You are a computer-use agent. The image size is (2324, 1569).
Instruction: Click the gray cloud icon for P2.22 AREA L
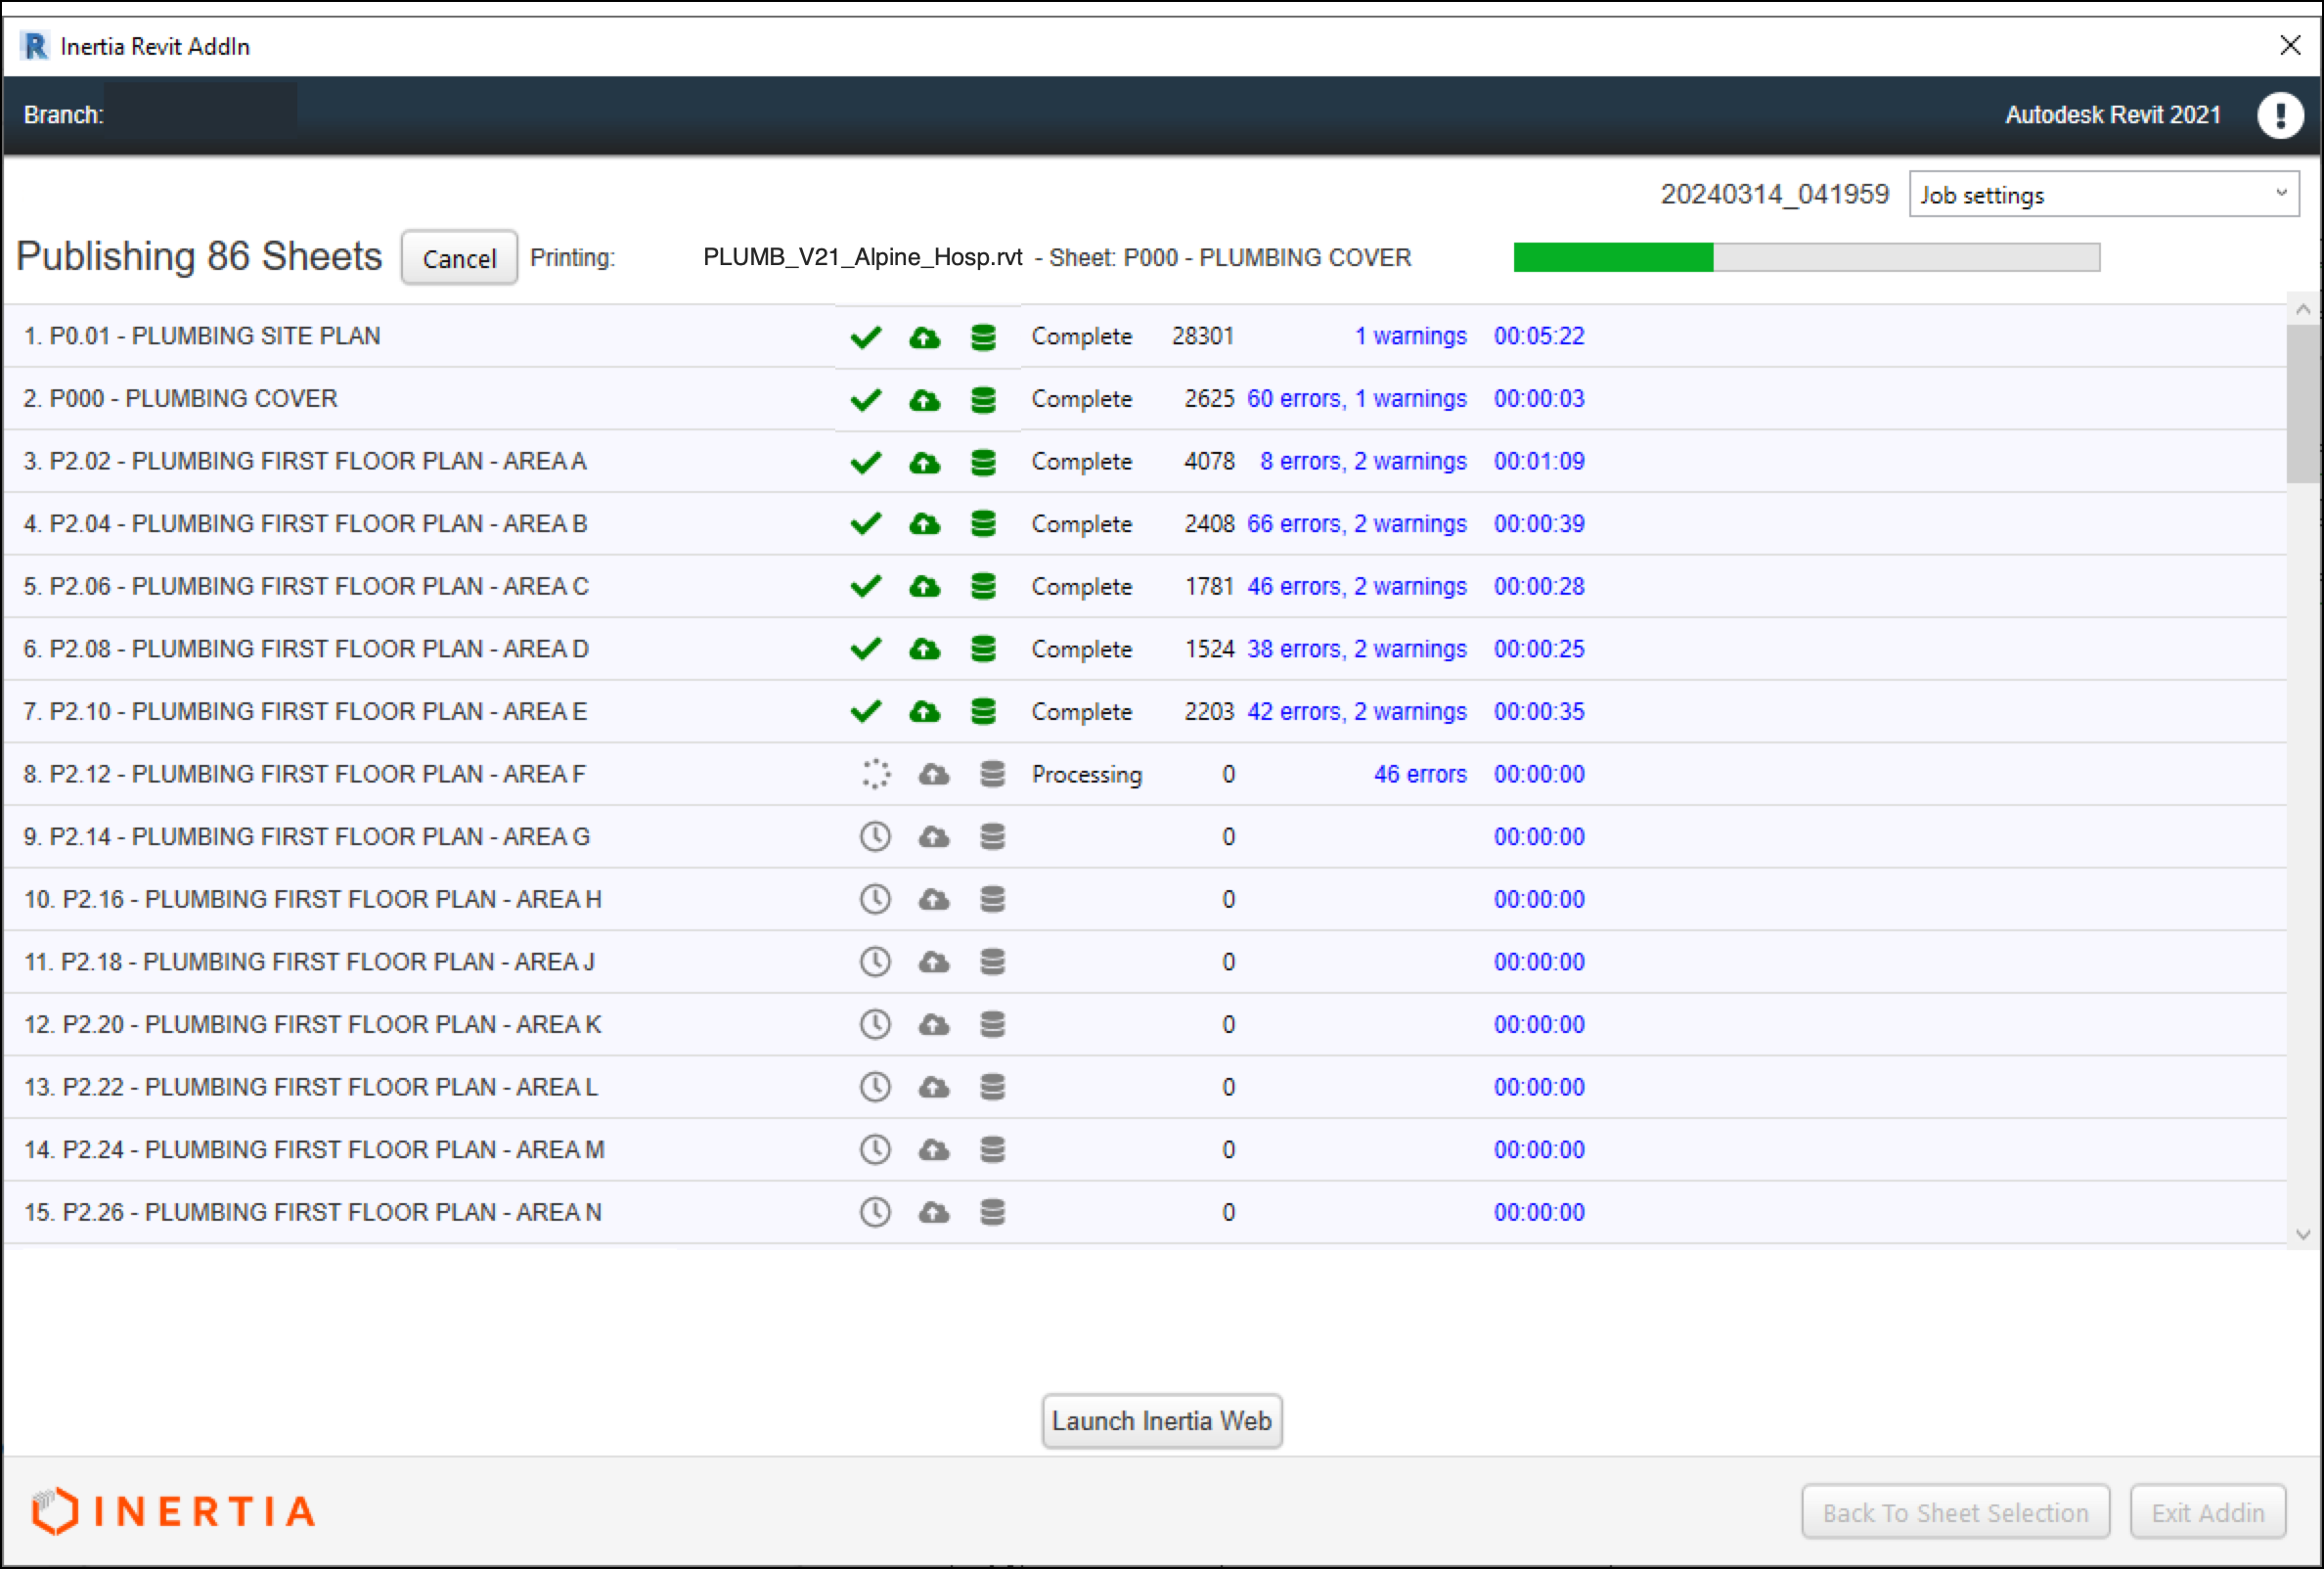933,1087
